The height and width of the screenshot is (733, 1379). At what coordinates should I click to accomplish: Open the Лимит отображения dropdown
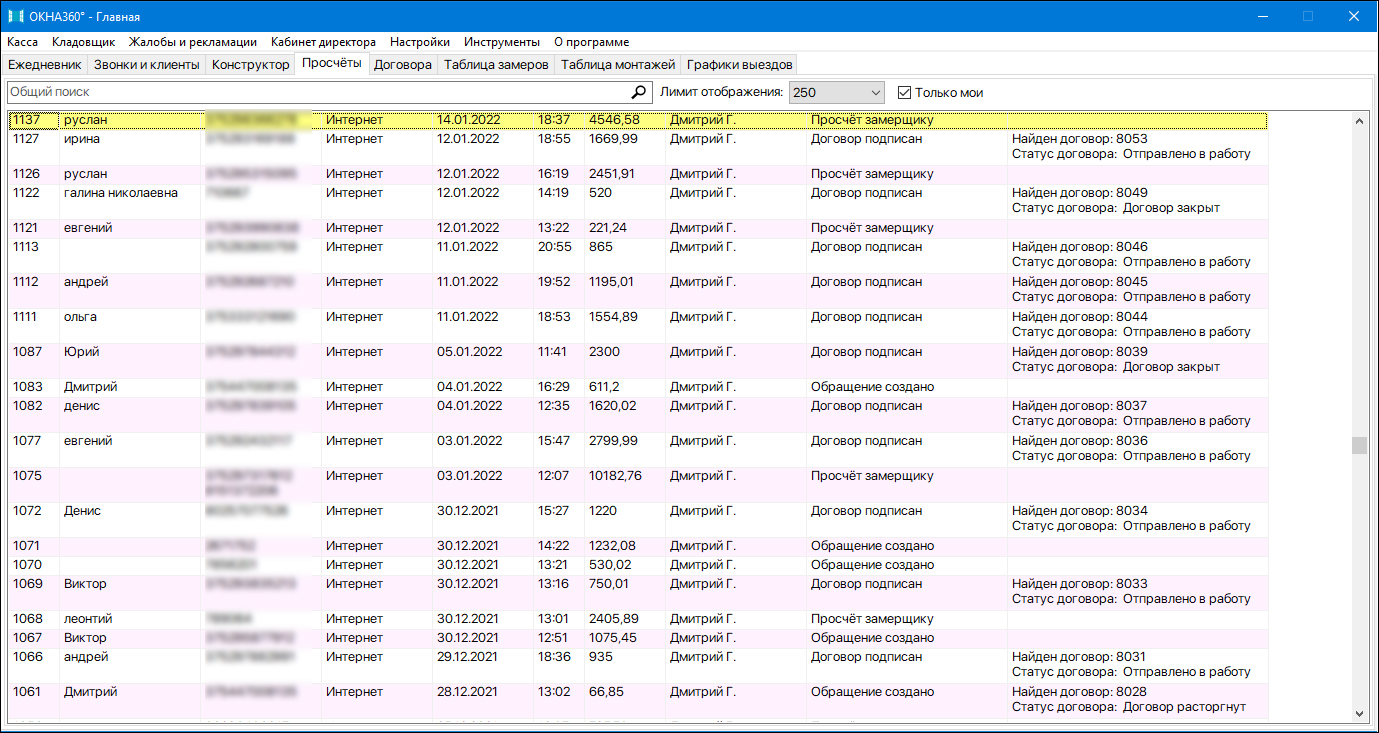coord(837,92)
